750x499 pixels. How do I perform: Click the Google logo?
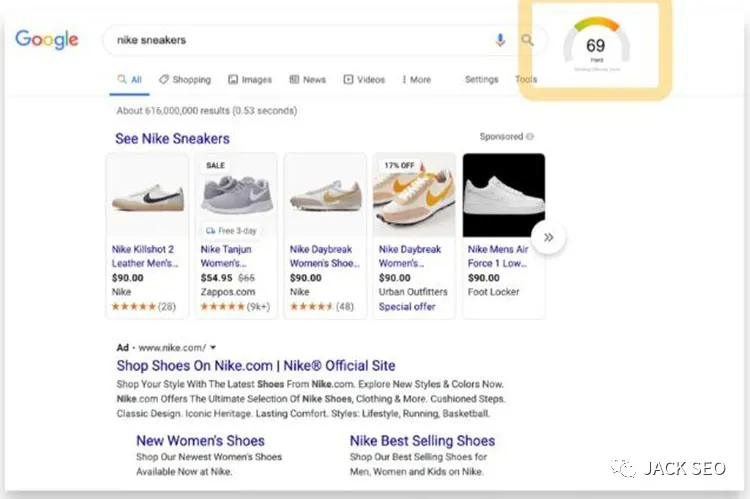[46, 40]
